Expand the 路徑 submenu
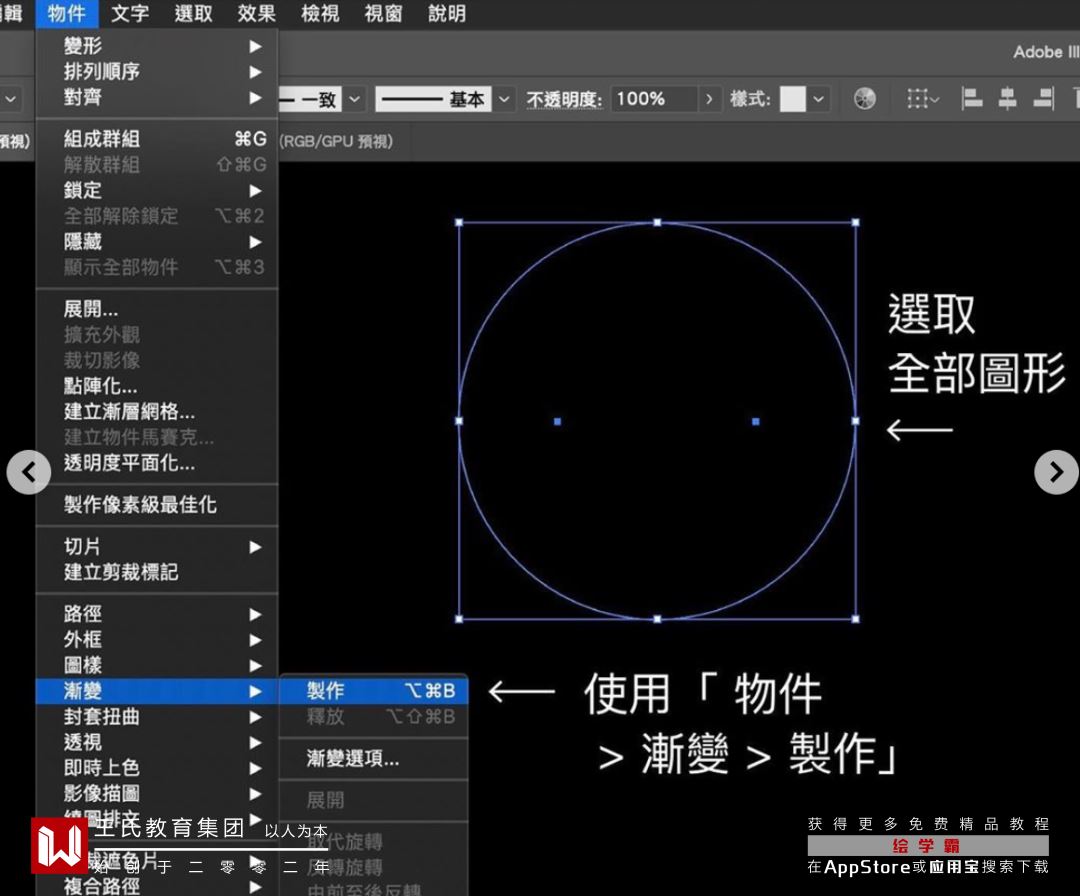The height and width of the screenshot is (896, 1080). pyautogui.click(x=157, y=614)
